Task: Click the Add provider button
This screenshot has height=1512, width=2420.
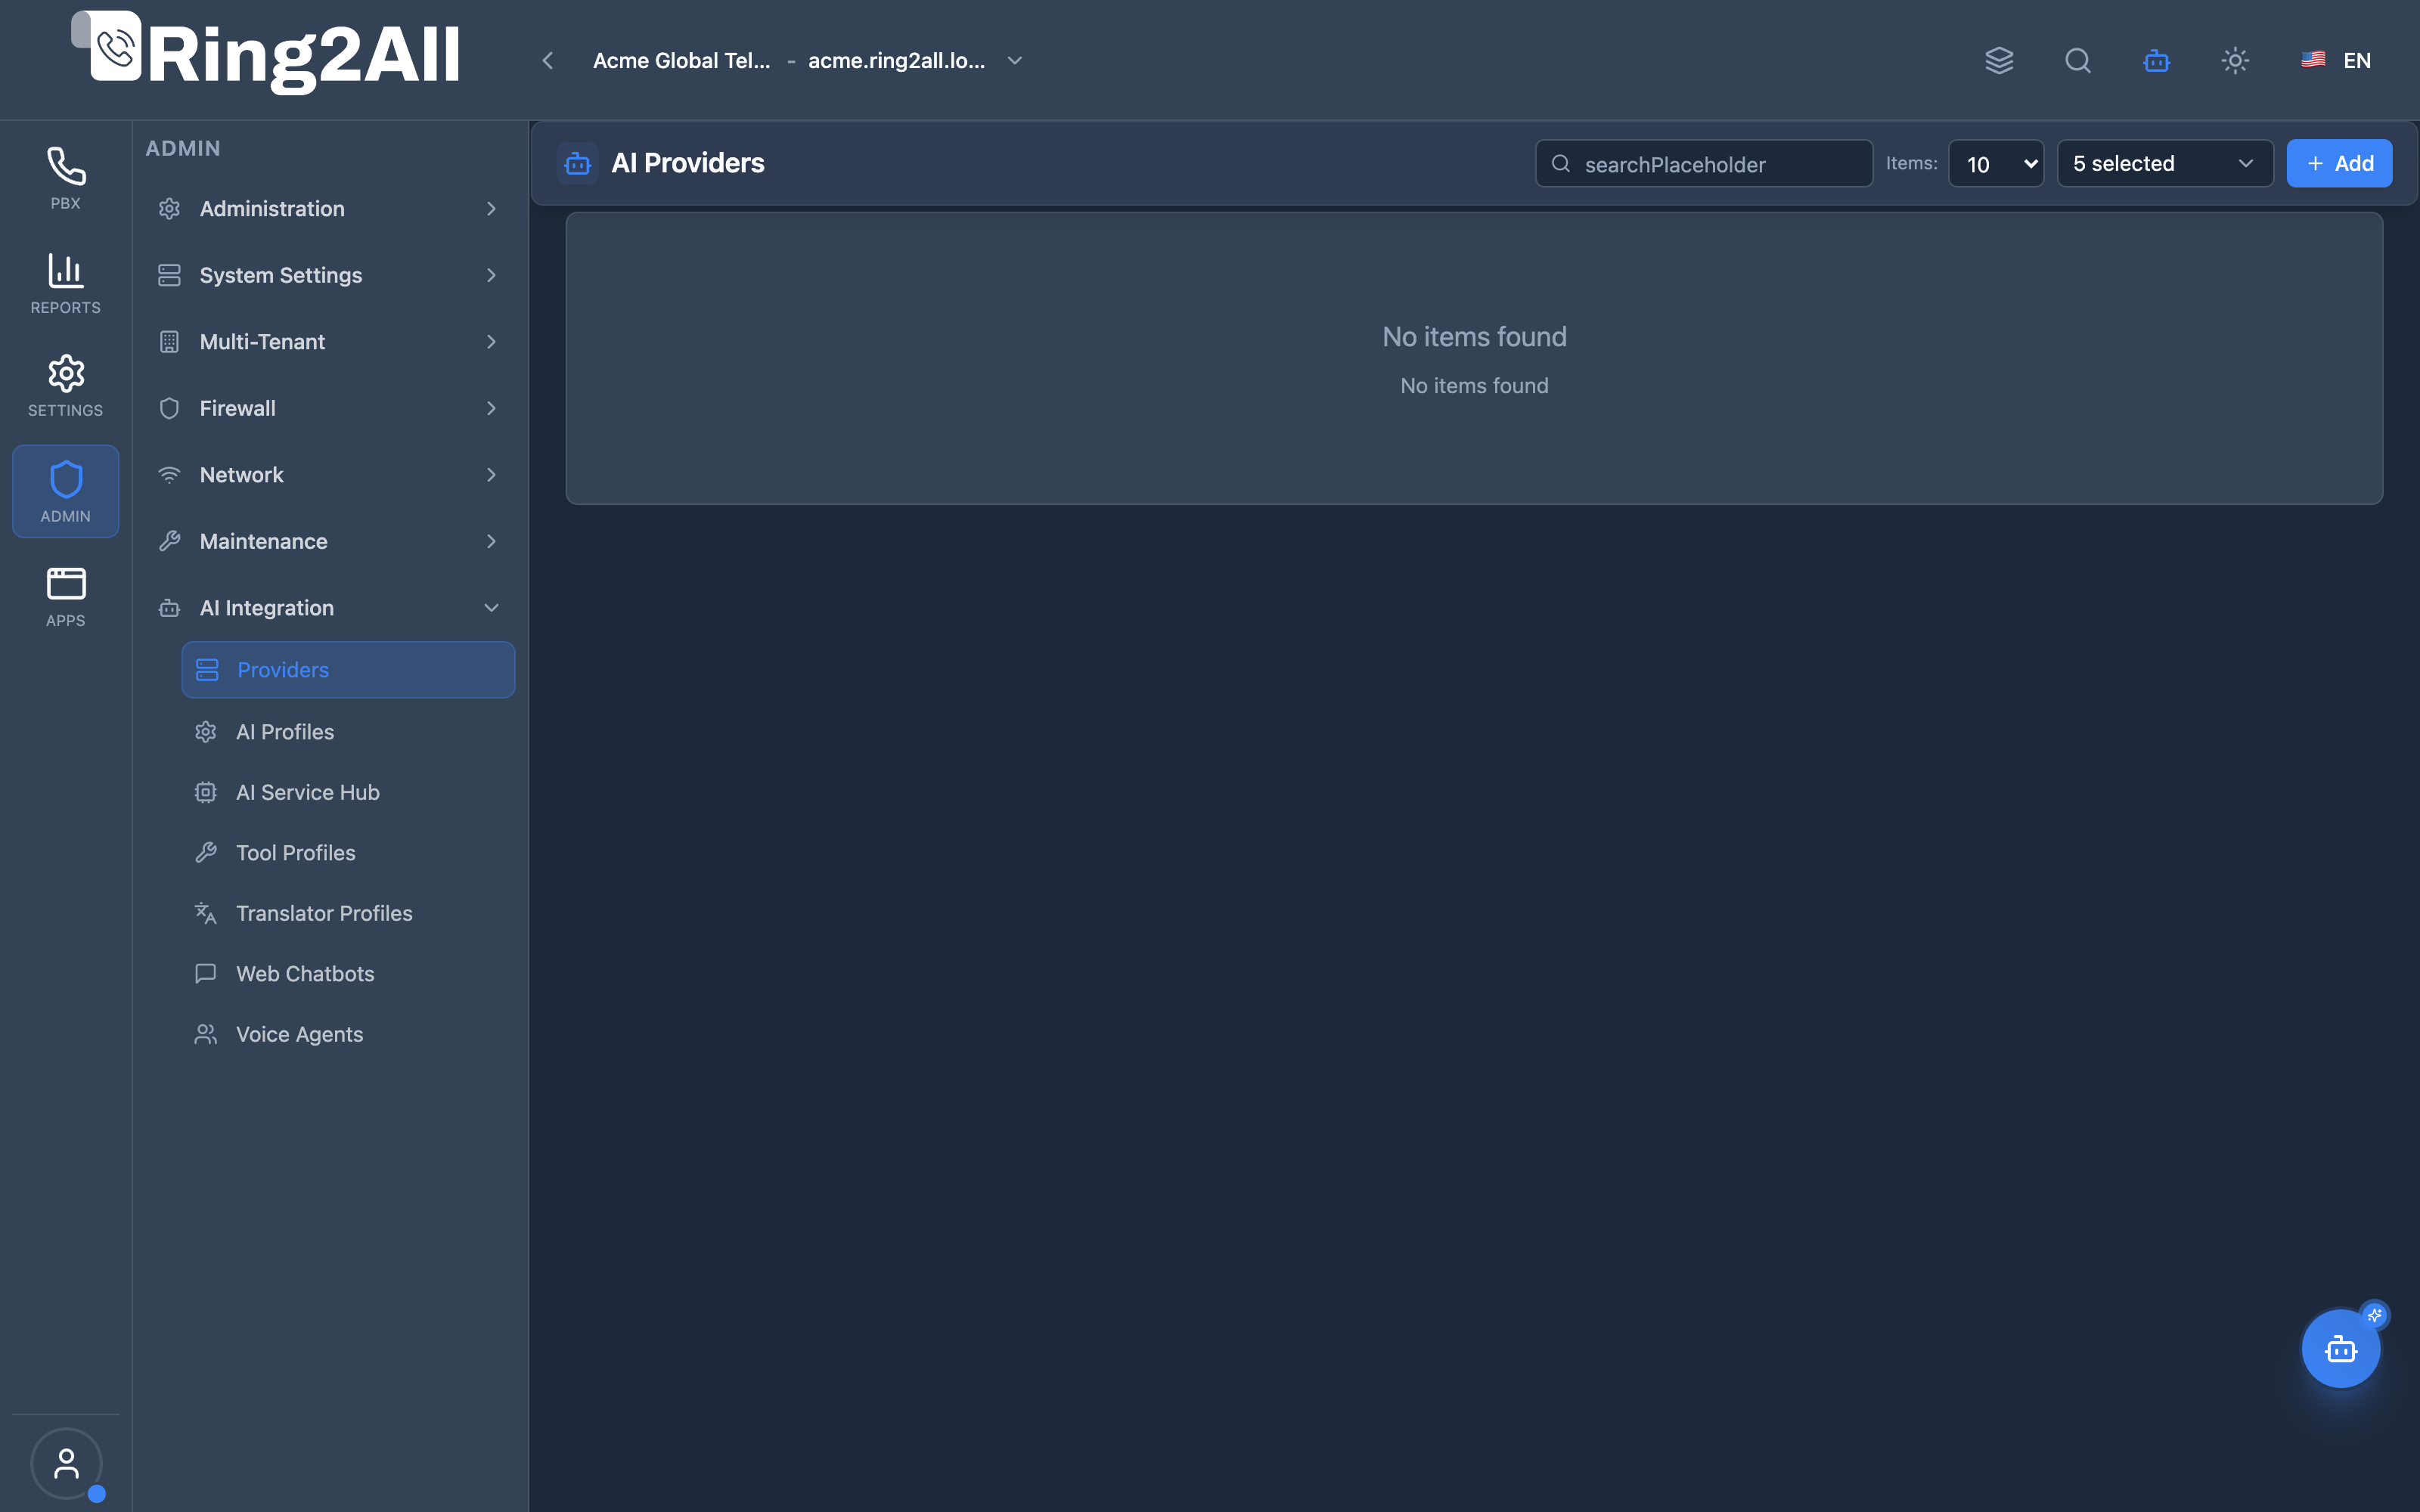Action: click(2339, 163)
